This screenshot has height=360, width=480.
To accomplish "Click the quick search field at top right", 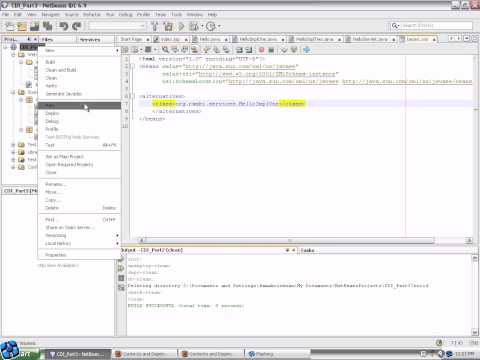I will point(432,26).
